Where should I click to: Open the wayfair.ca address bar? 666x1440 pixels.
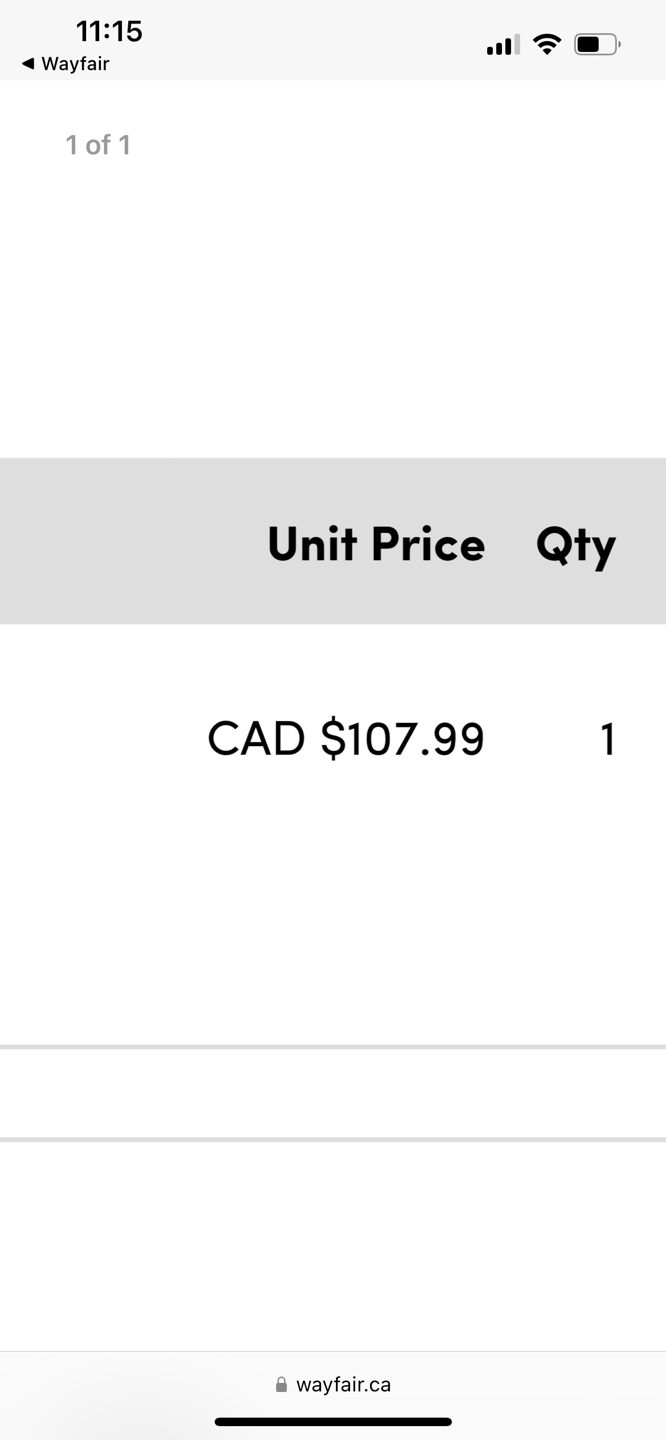click(343, 1385)
